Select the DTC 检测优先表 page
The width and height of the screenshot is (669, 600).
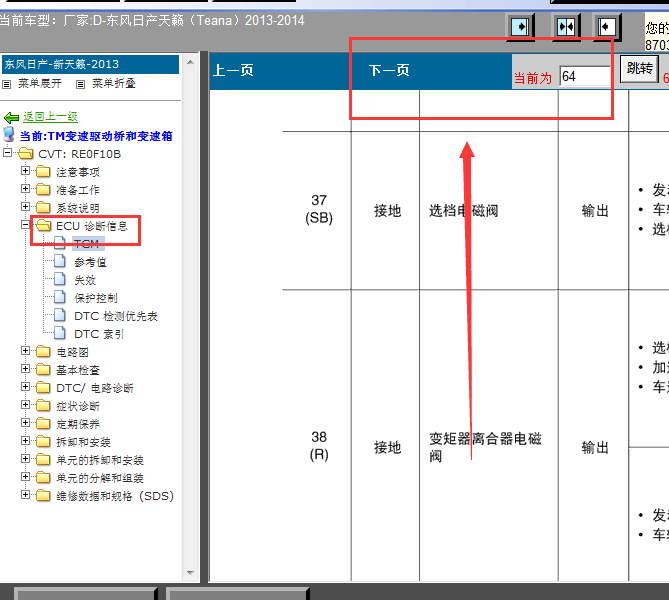pos(115,316)
